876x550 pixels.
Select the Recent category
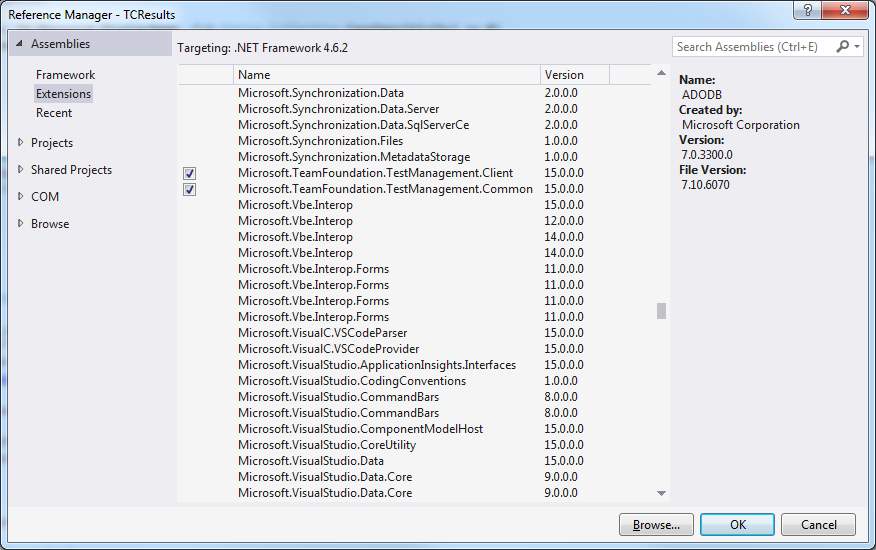54,113
